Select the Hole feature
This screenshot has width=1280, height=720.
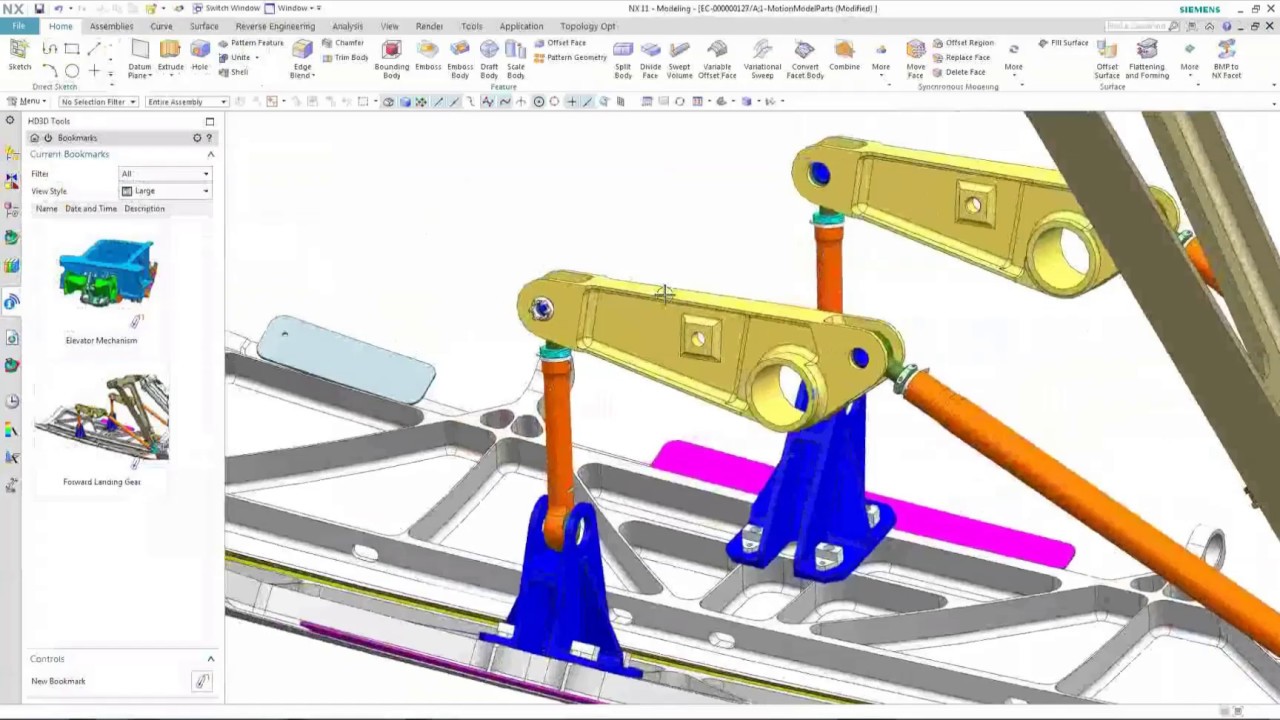[200, 56]
